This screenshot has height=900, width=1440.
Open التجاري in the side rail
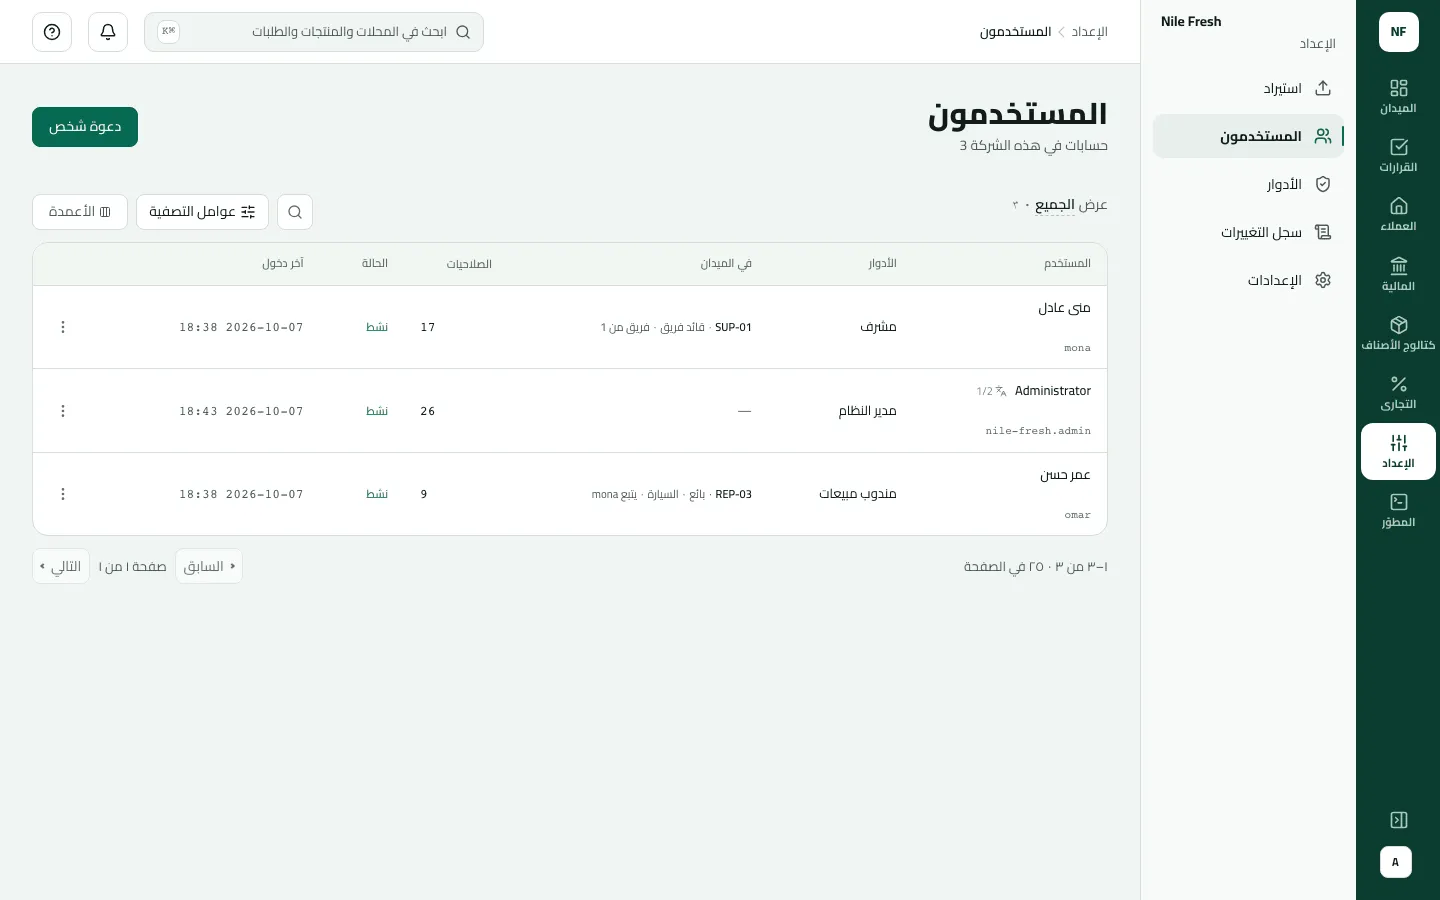click(x=1398, y=393)
